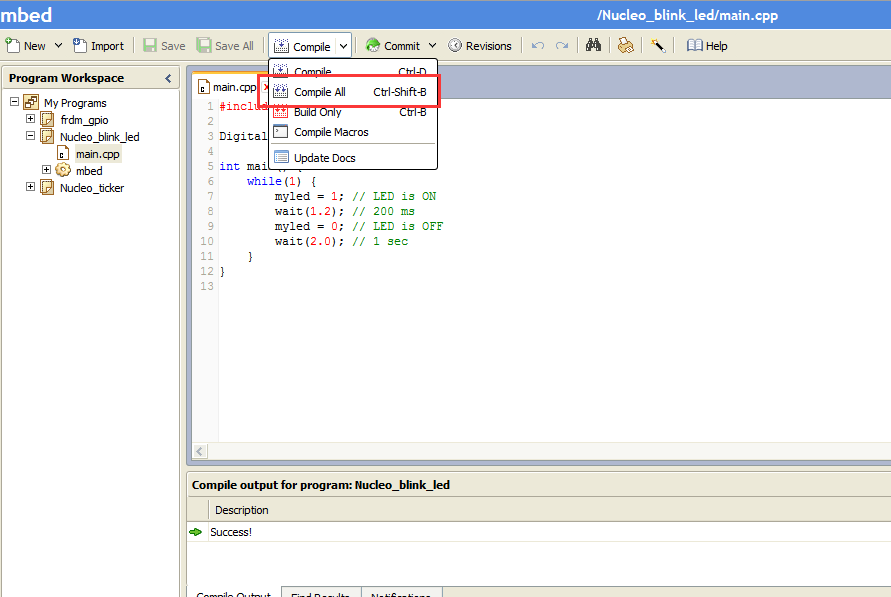The image size is (891, 597).
Task: Choose Update Docs menu entry
Action: click(353, 158)
